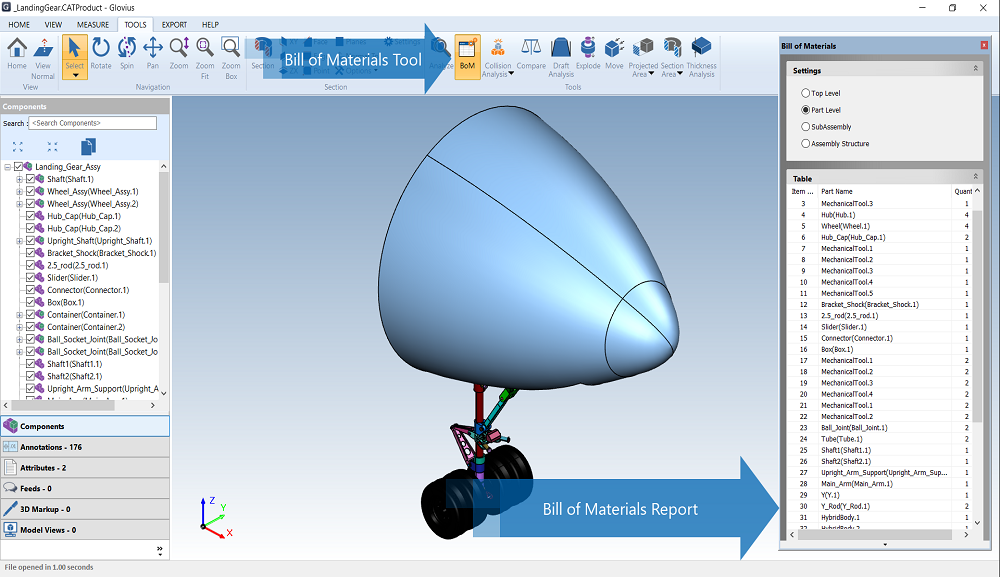The image size is (1000, 577).
Task: Click the collapse-all arrows icon in Components
Action: pos(52,147)
